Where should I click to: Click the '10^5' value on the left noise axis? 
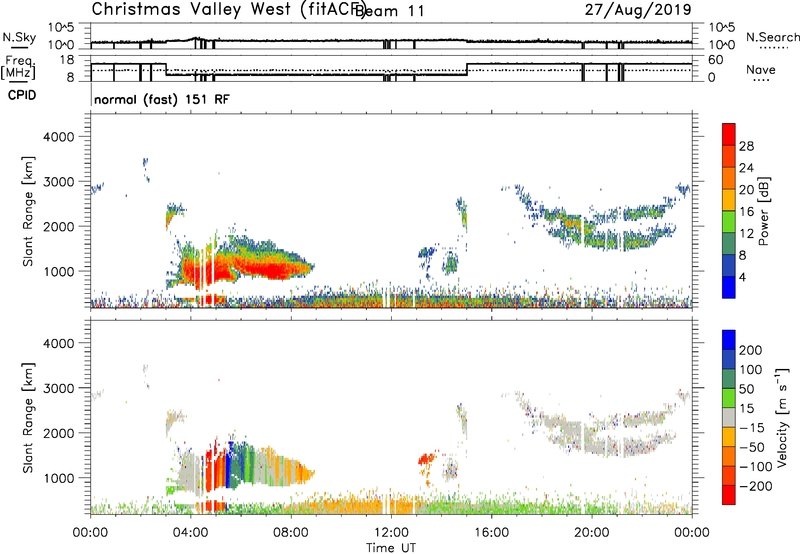tap(61, 28)
